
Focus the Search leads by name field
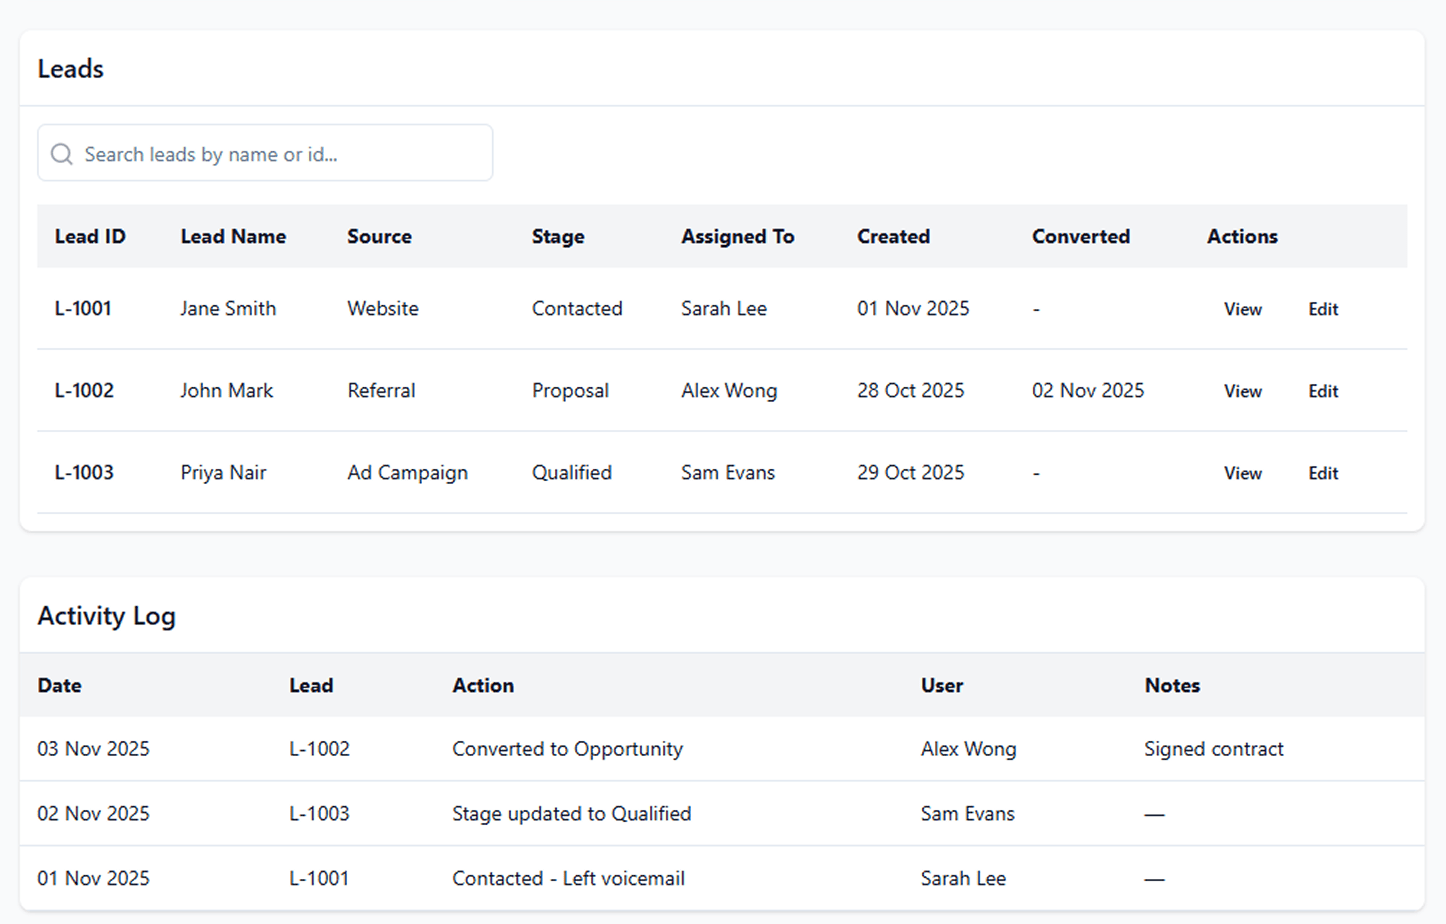[280, 154]
